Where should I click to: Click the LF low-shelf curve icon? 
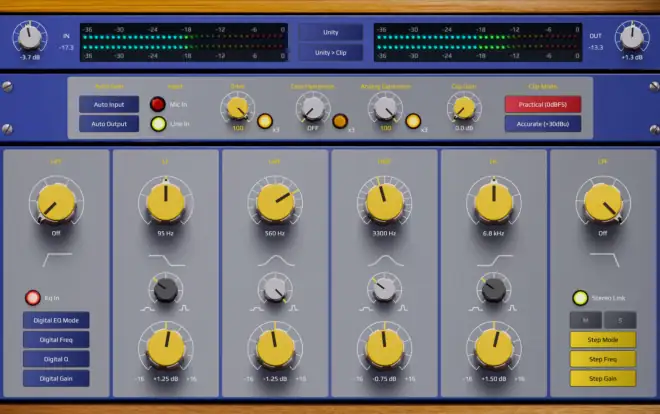tap(167, 260)
